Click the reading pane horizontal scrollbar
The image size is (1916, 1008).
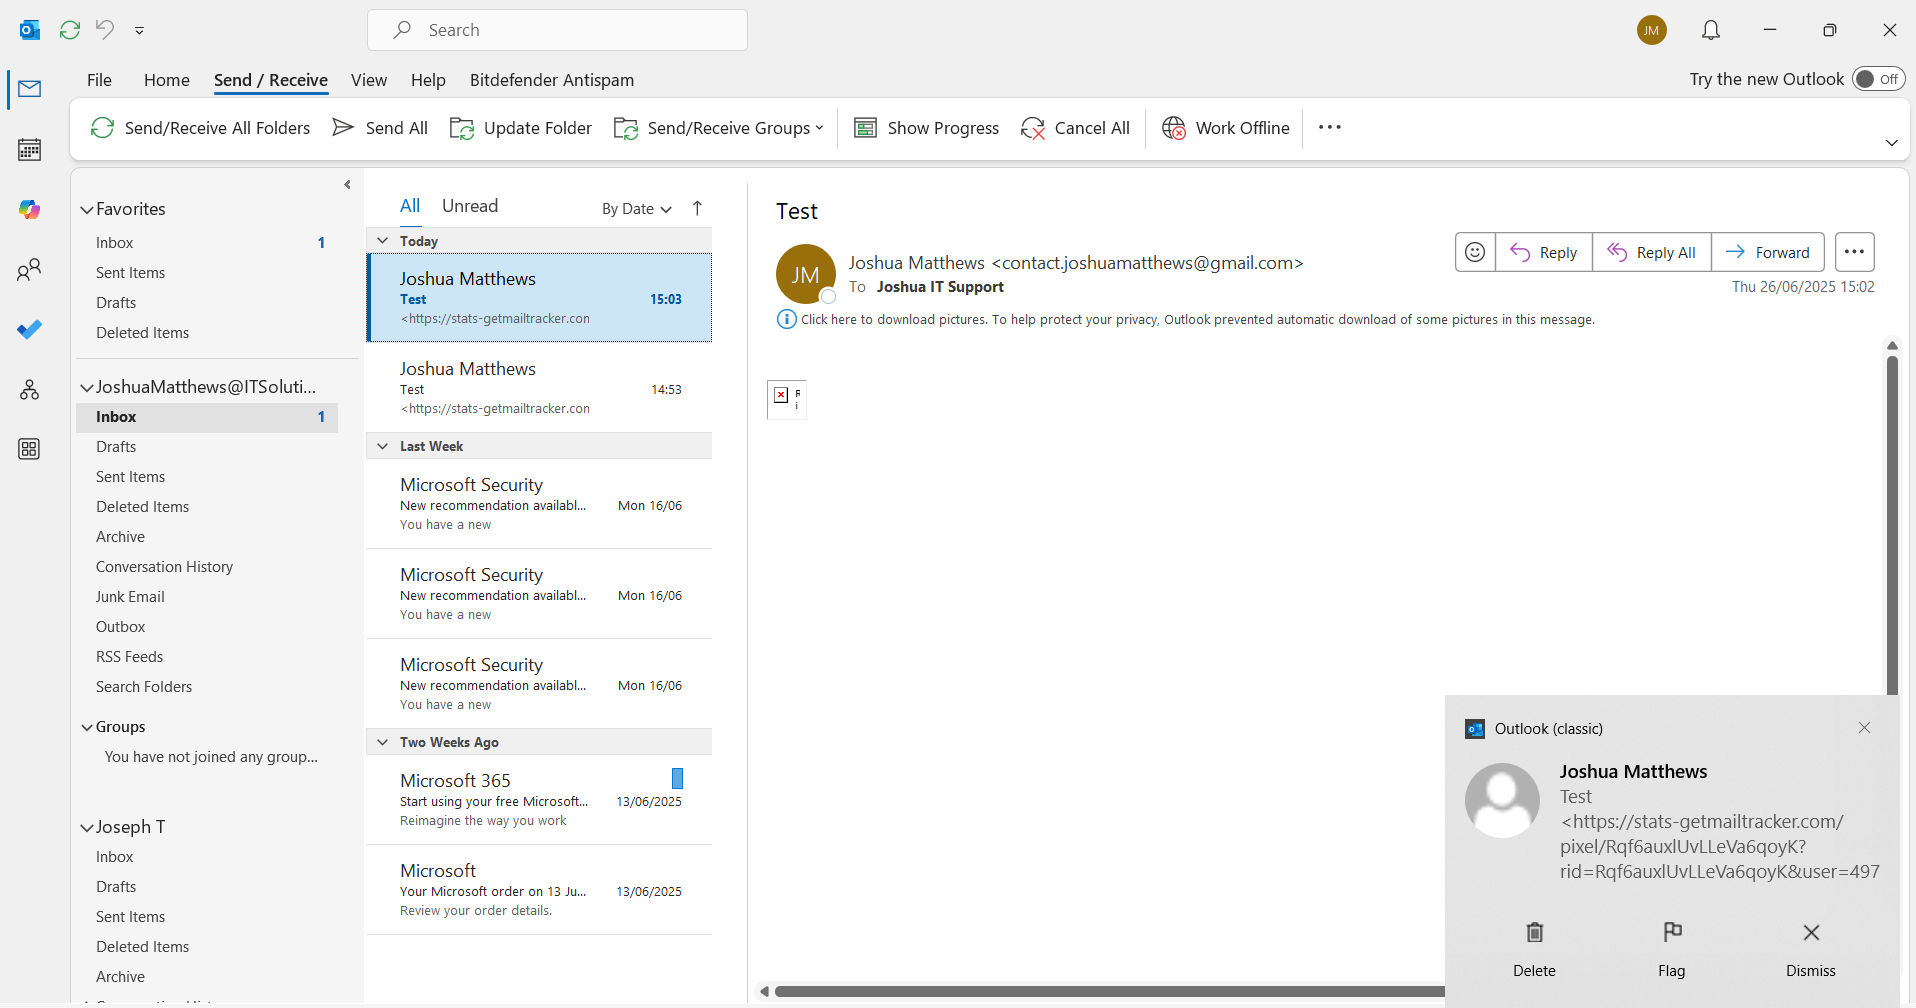coord(1110,992)
